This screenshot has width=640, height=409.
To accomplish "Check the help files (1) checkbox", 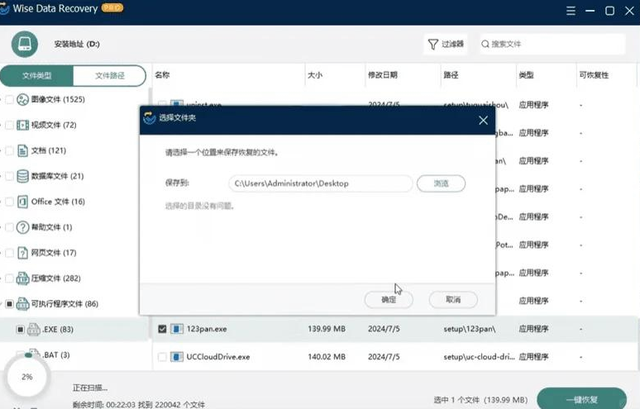I will [9, 227].
